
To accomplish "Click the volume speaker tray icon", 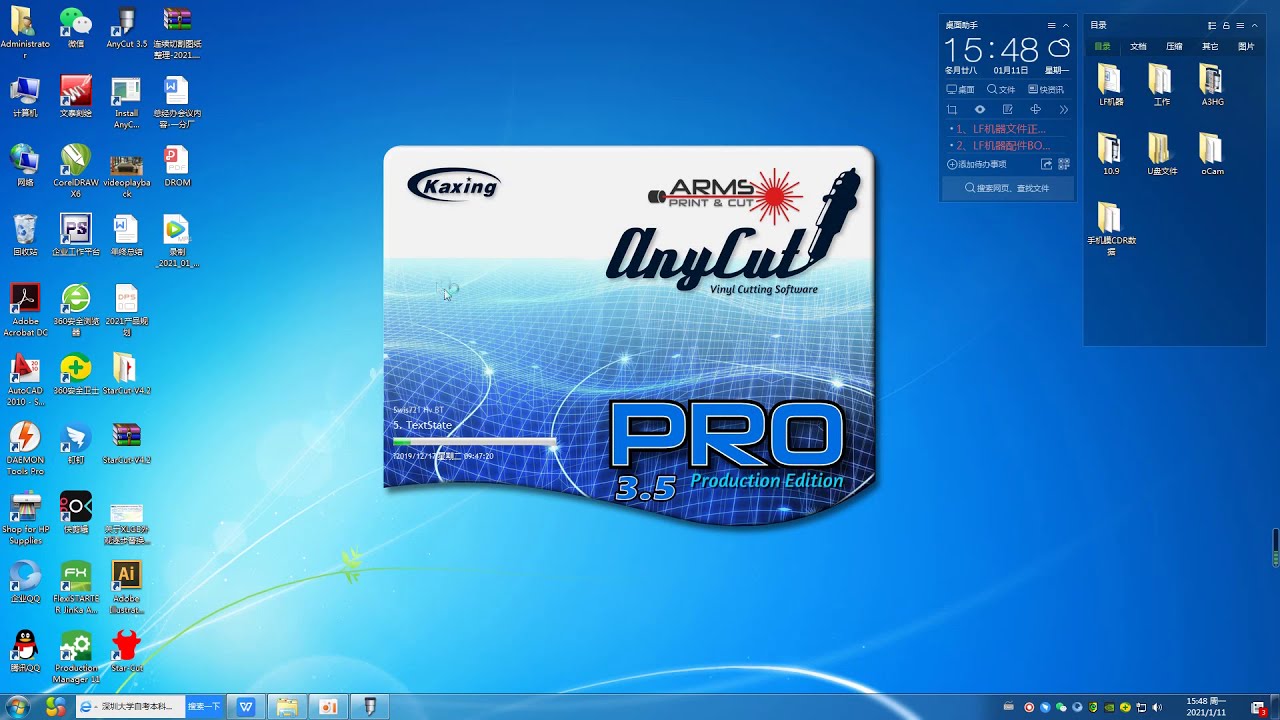I will tap(1158, 707).
